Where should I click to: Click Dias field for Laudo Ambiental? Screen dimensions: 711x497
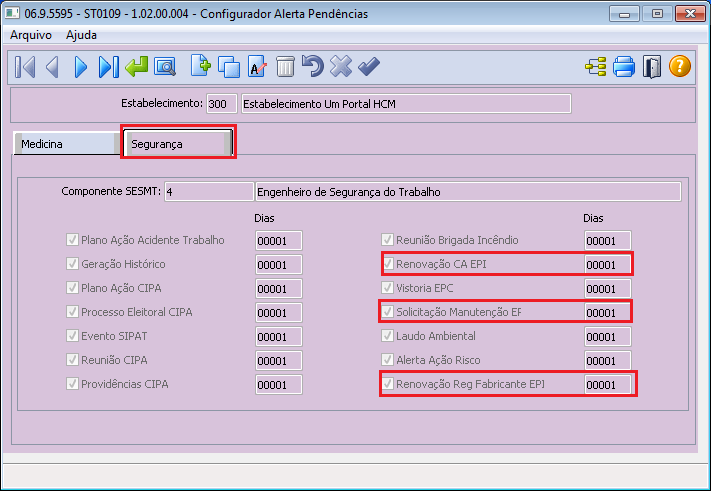607,337
